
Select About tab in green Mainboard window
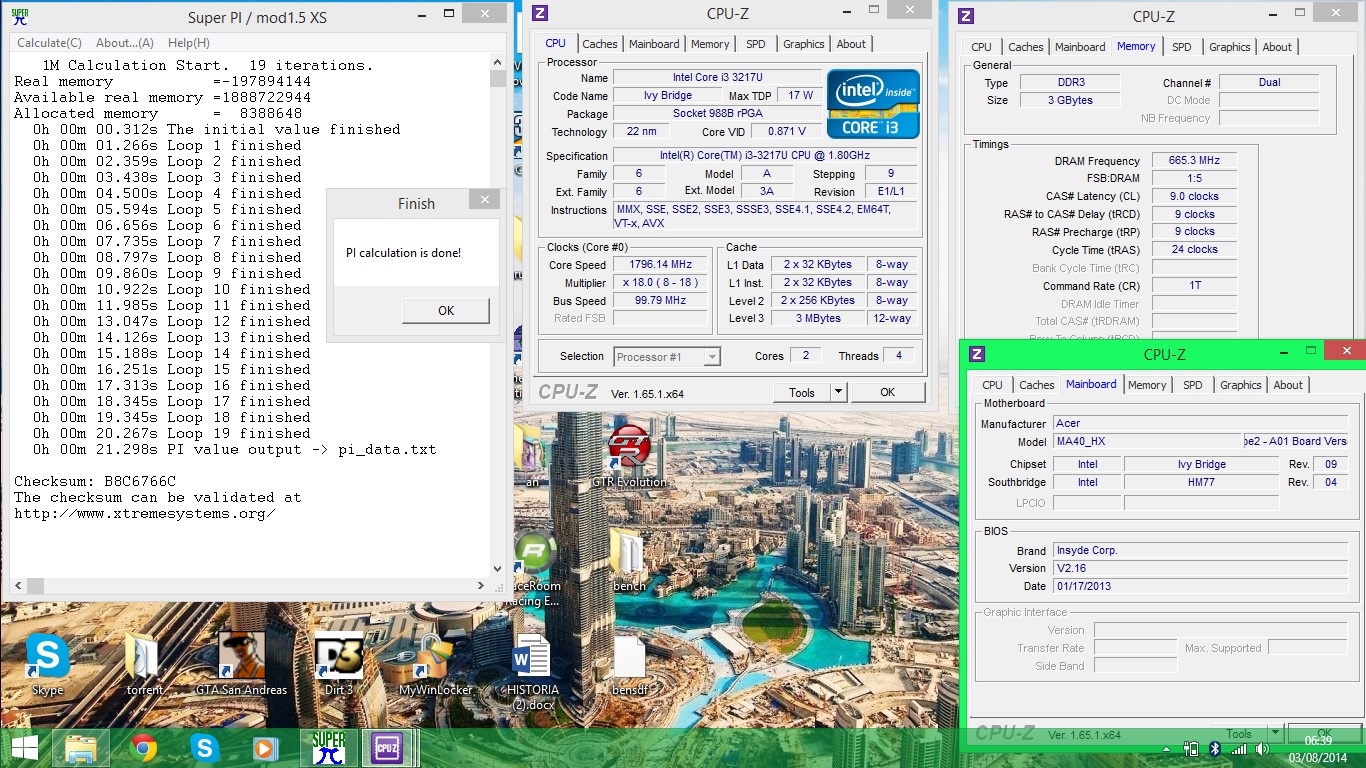click(1288, 385)
